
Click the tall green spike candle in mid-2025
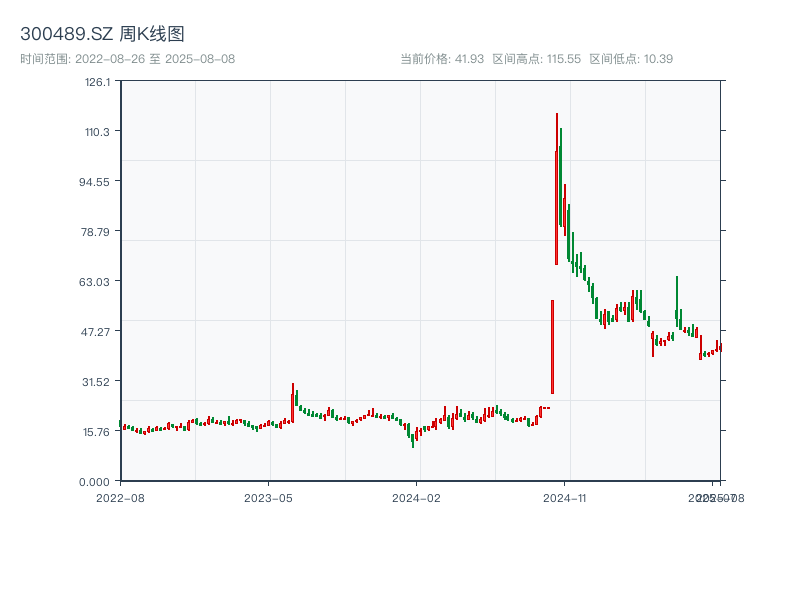coord(677,301)
